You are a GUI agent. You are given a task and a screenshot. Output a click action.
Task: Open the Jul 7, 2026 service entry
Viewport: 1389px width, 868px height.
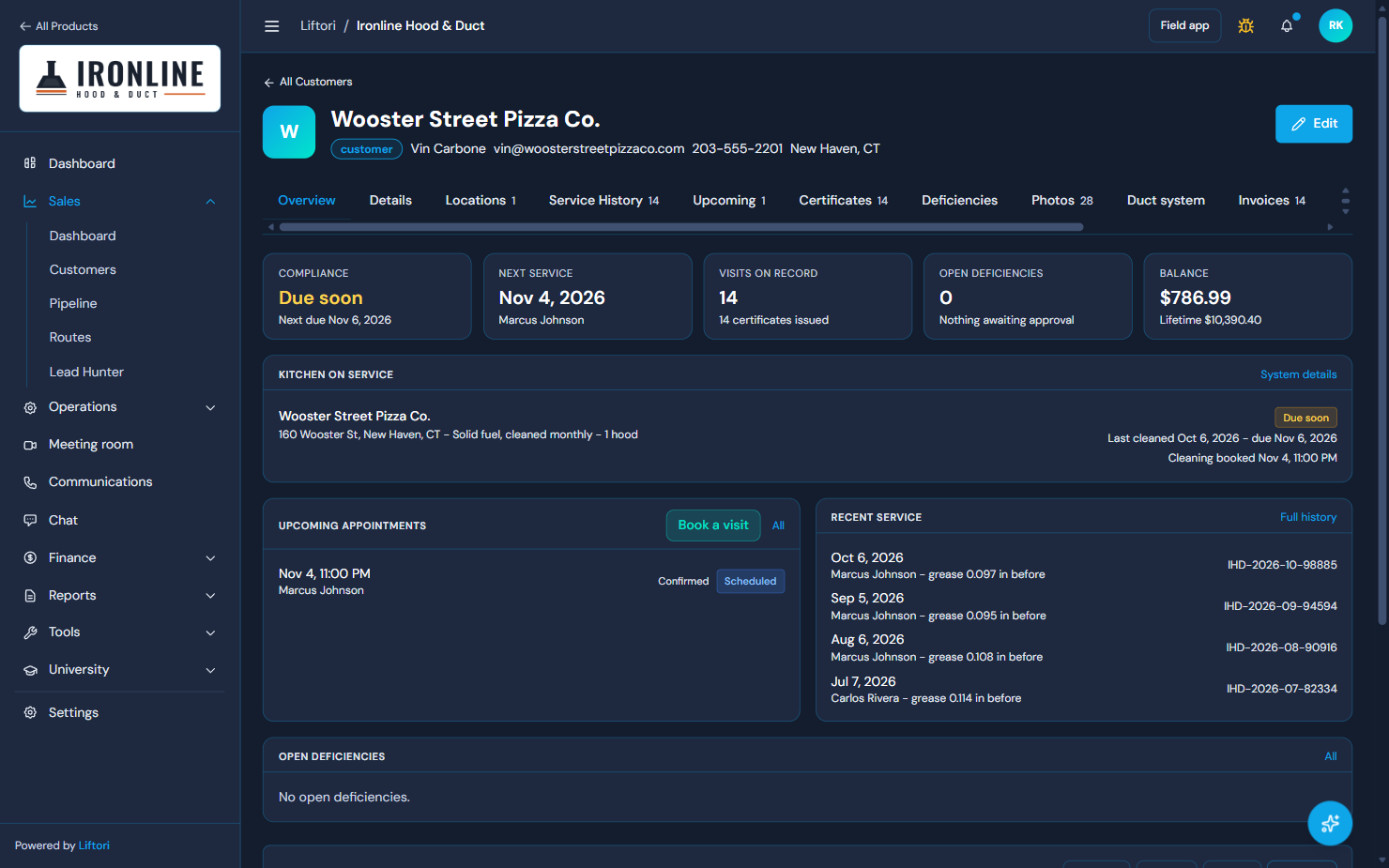pos(1084,688)
